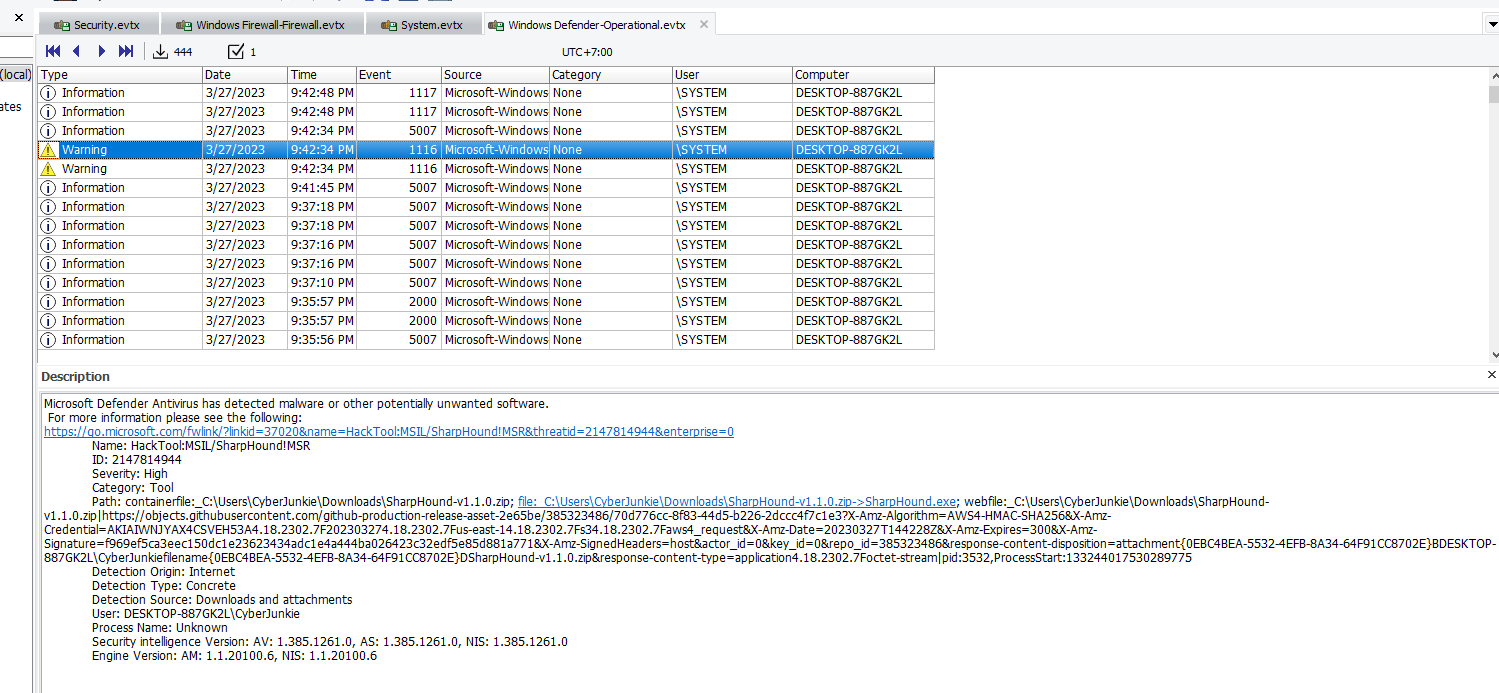The width and height of the screenshot is (1499, 693).
Task: Toggle the selected events checkmark counter
Action: point(236,51)
